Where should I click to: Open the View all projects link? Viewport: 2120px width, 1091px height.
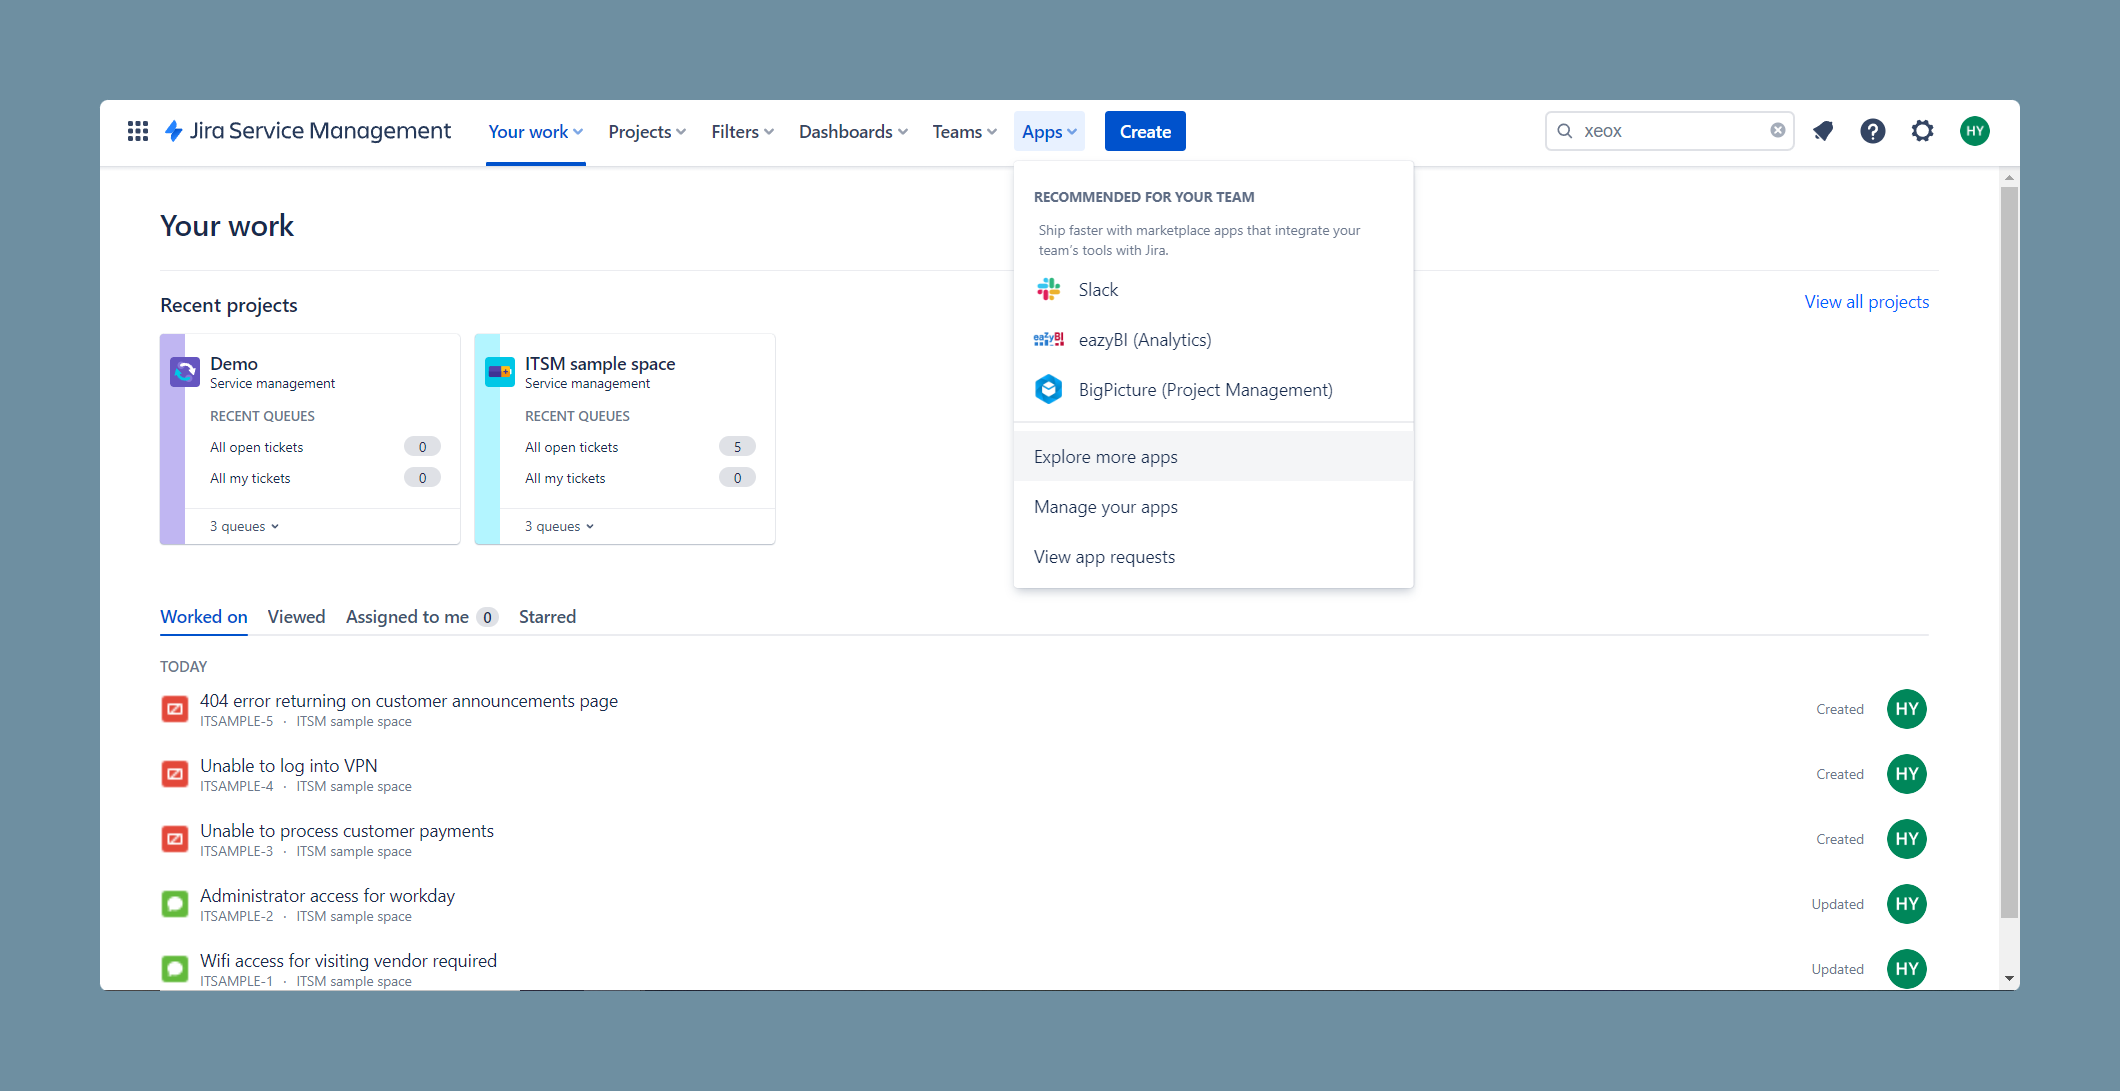coord(1866,302)
